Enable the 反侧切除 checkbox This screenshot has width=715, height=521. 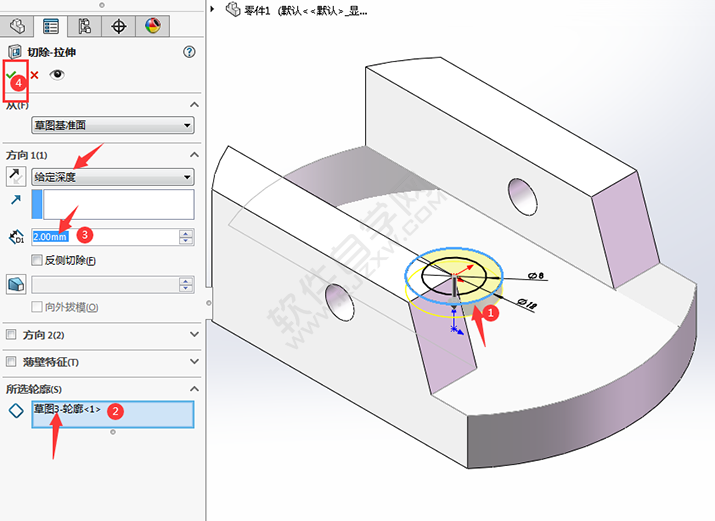pyautogui.click(x=37, y=260)
